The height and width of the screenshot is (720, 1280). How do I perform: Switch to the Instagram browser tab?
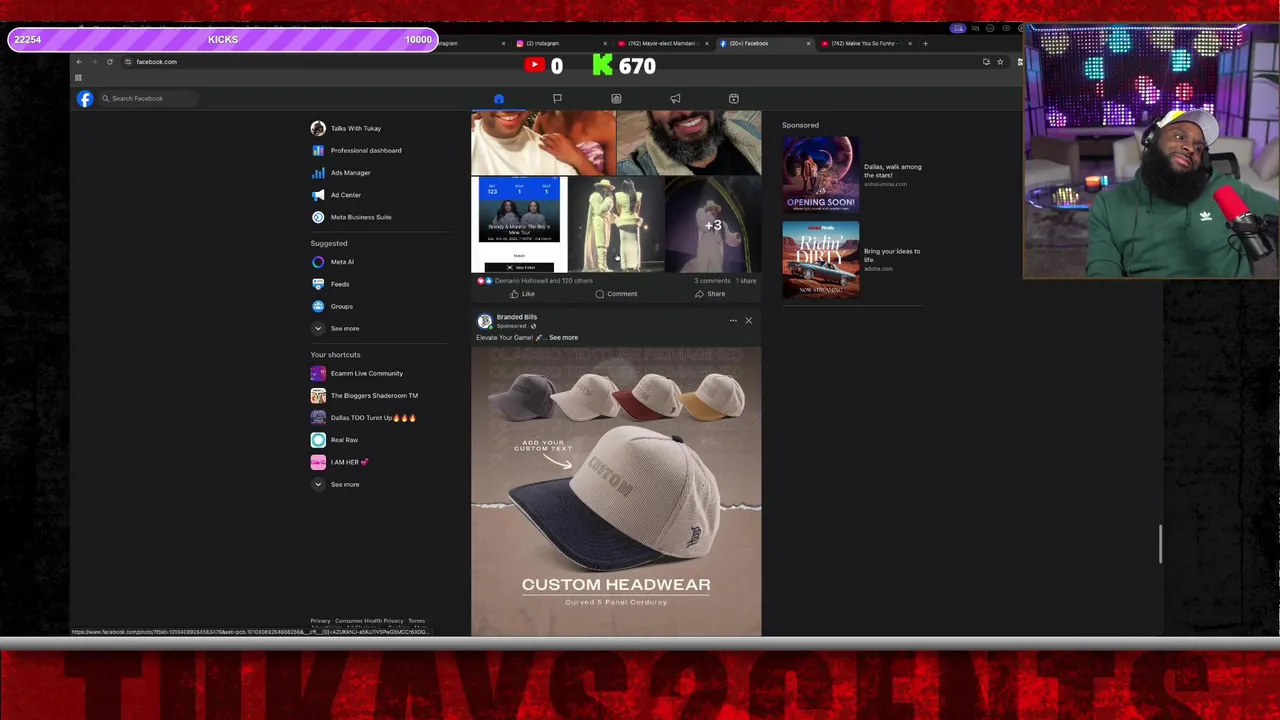pyautogui.click(x=560, y=43)
